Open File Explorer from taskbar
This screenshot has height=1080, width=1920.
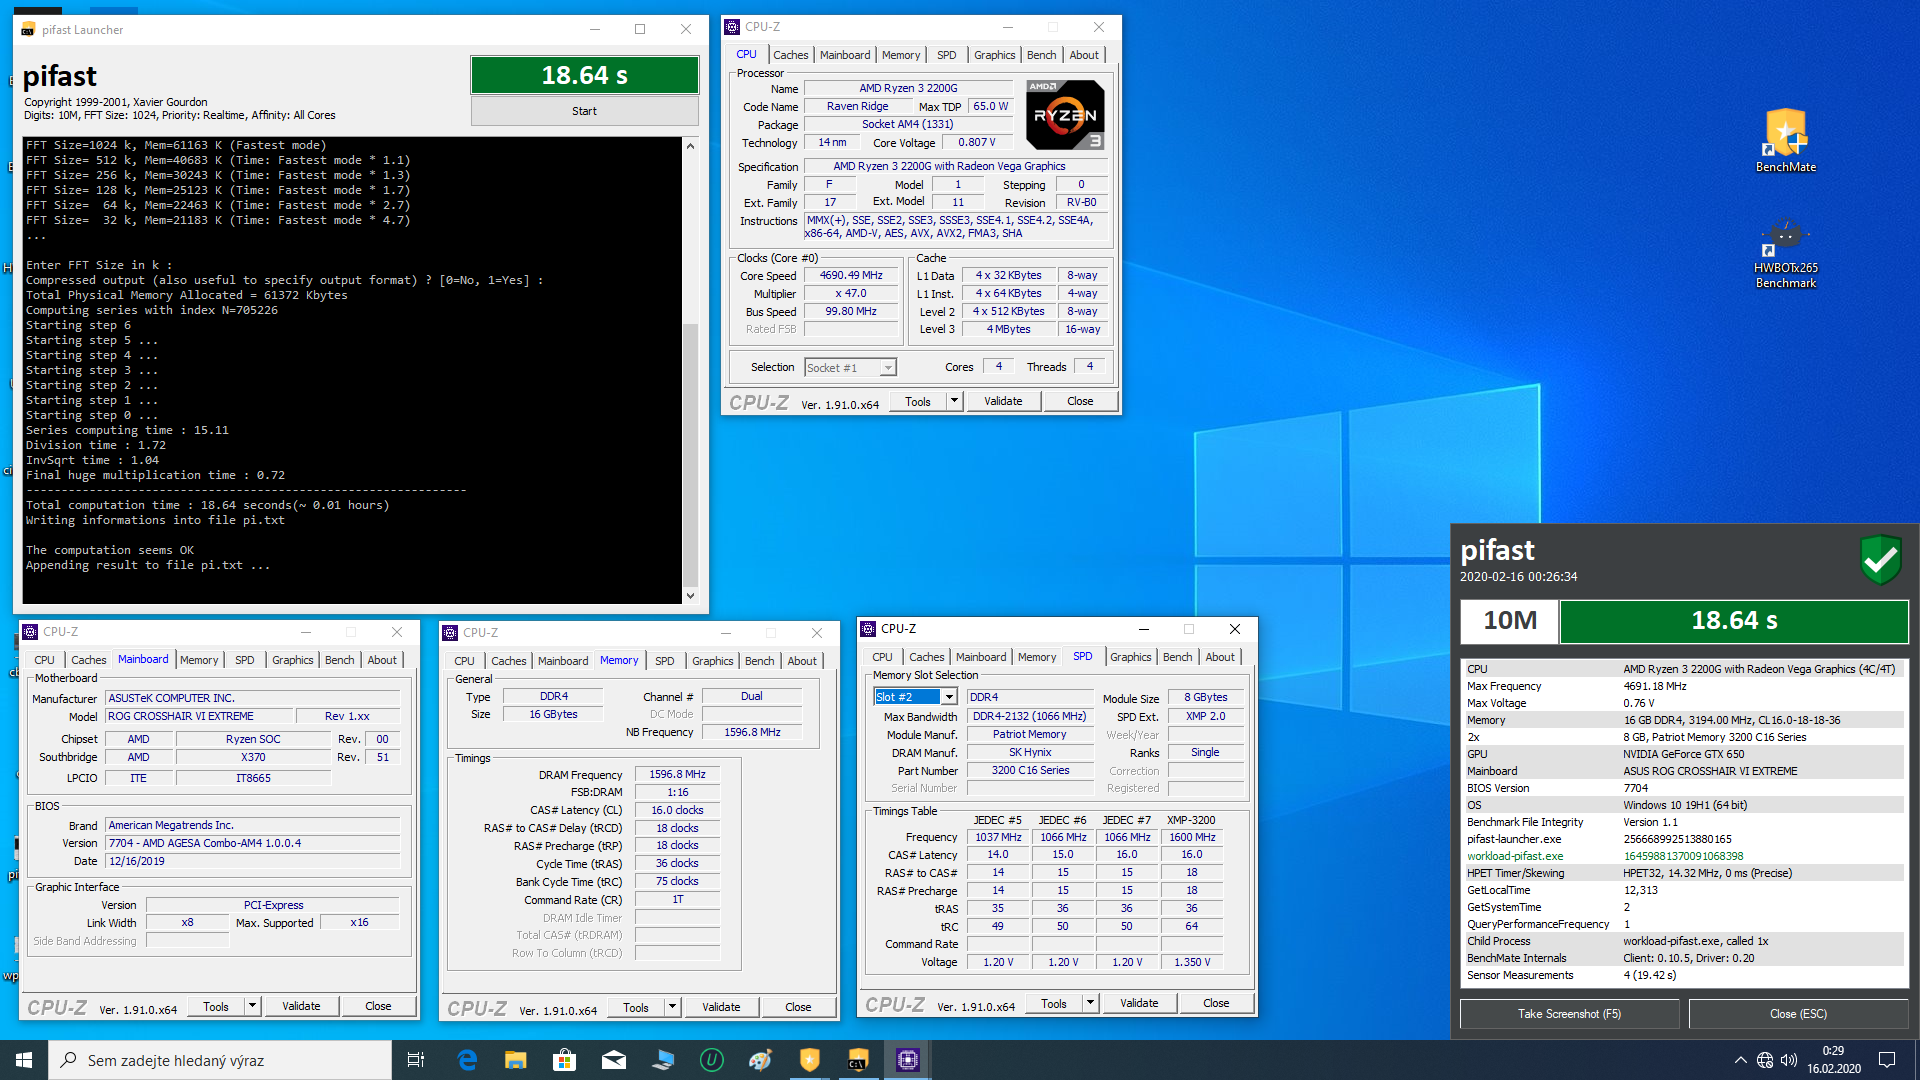[515, 1060]
